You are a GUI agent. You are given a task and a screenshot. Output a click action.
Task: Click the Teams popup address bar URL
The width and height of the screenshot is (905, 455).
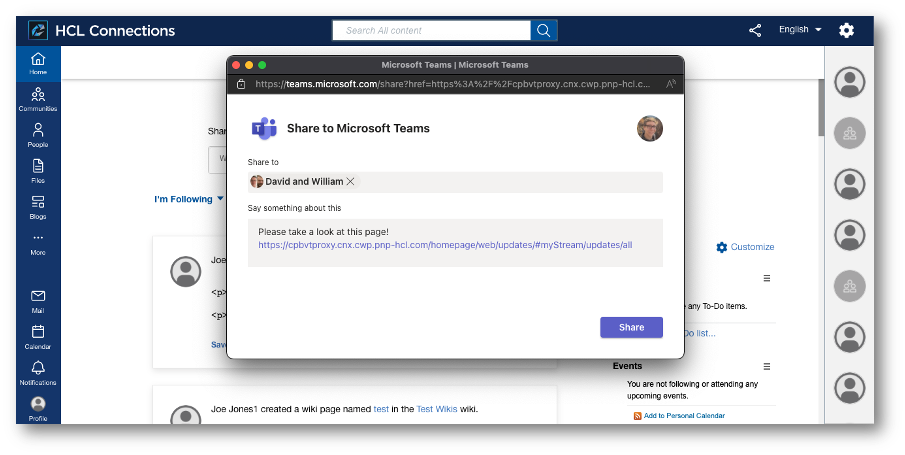(452, 84)
